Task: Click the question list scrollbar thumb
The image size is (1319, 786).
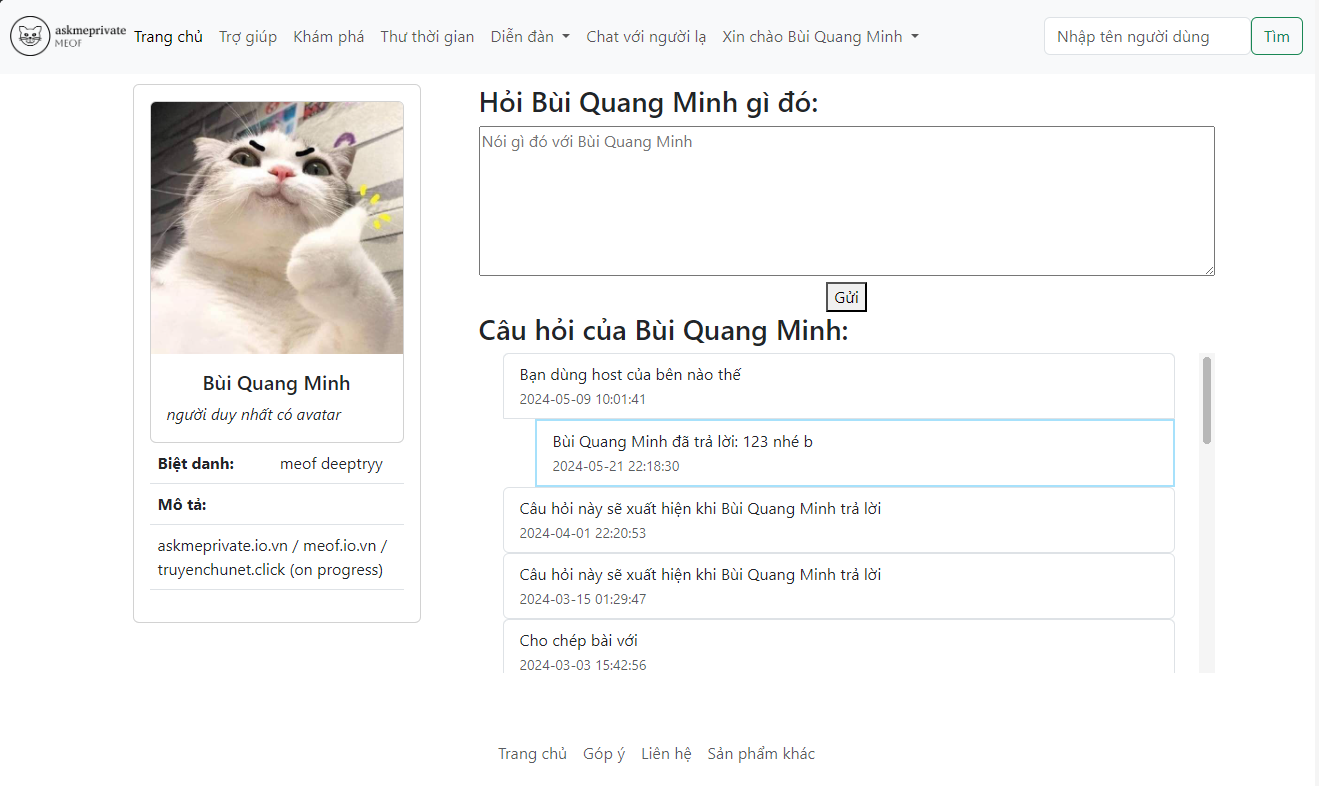Action: click(x=1207, y=400)
